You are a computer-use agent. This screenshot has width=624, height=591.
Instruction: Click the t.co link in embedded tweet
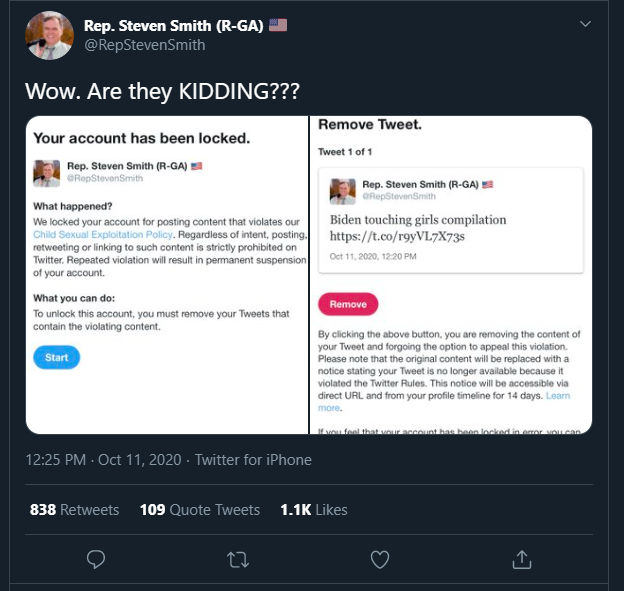coord(397,236)
